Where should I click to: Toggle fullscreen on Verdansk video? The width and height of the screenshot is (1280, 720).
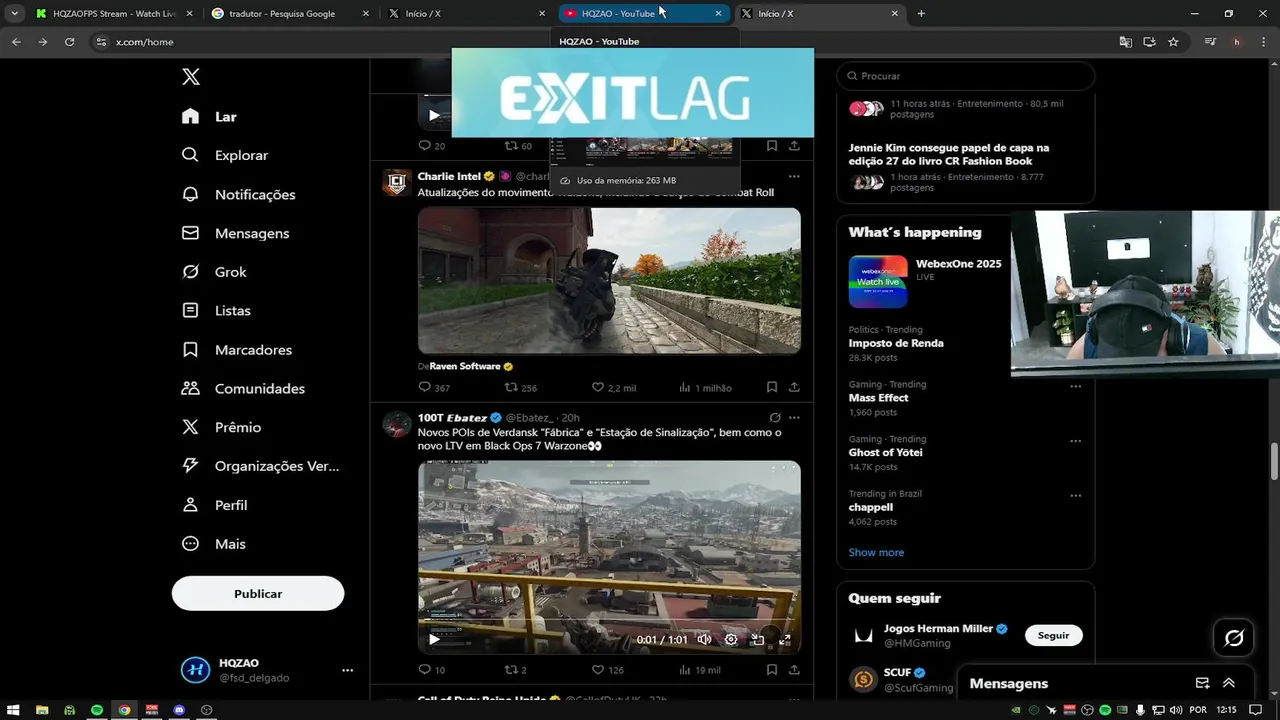(785, 639)
